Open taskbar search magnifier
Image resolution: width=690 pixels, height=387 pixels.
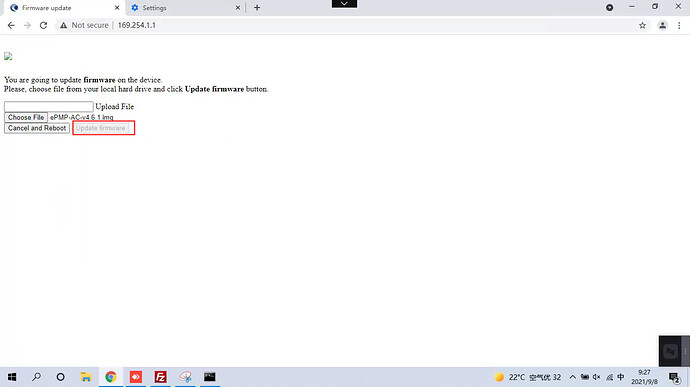tap(37, 376)
